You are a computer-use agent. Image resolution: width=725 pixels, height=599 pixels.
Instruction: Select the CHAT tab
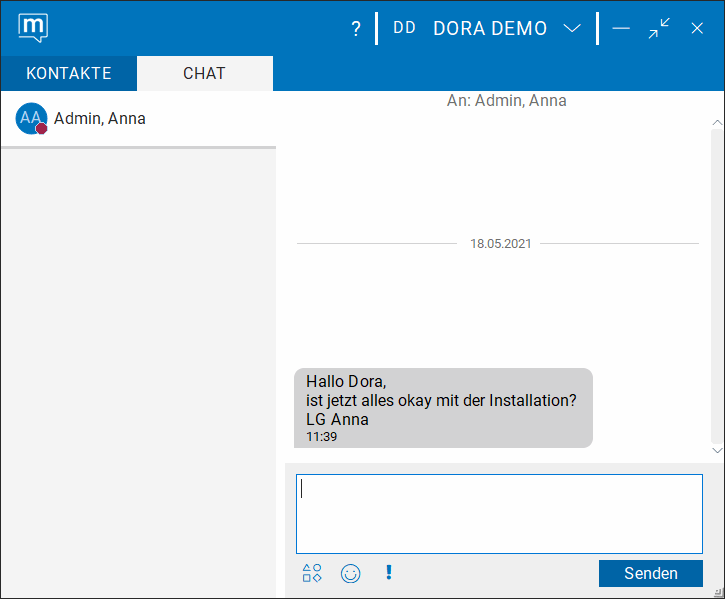(204, 73)
